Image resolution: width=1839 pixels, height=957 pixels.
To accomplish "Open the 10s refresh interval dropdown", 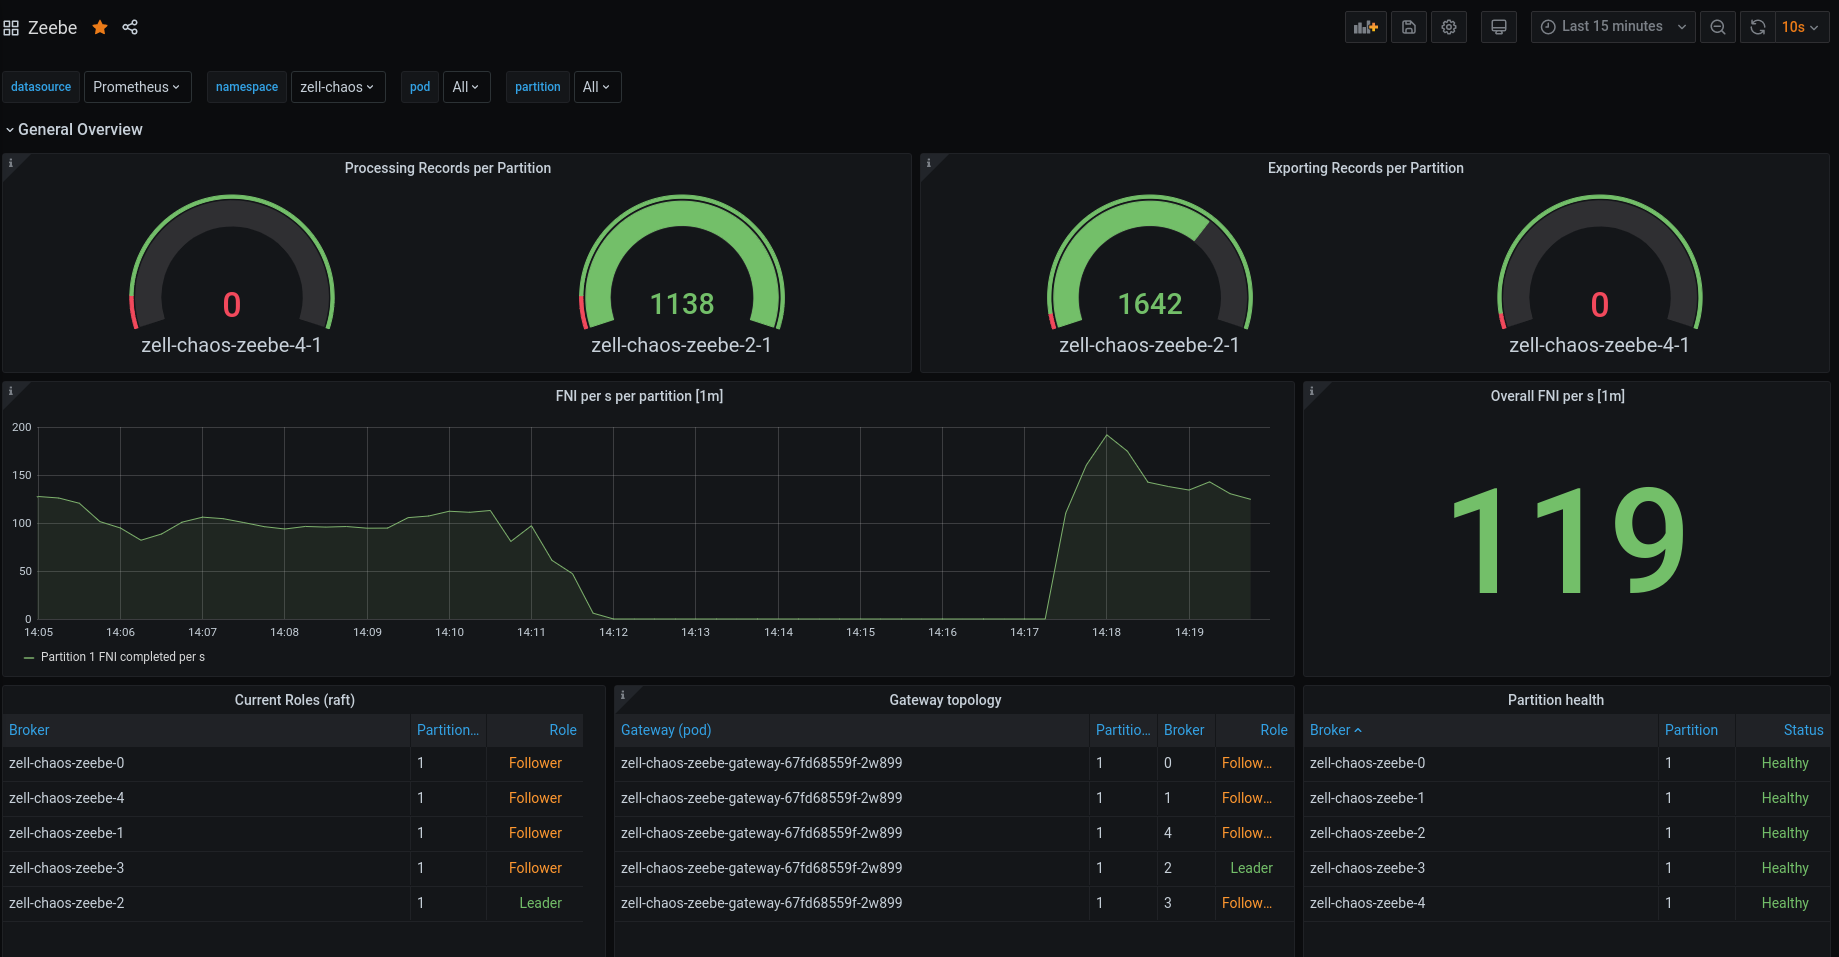I will click(1802, 27).
